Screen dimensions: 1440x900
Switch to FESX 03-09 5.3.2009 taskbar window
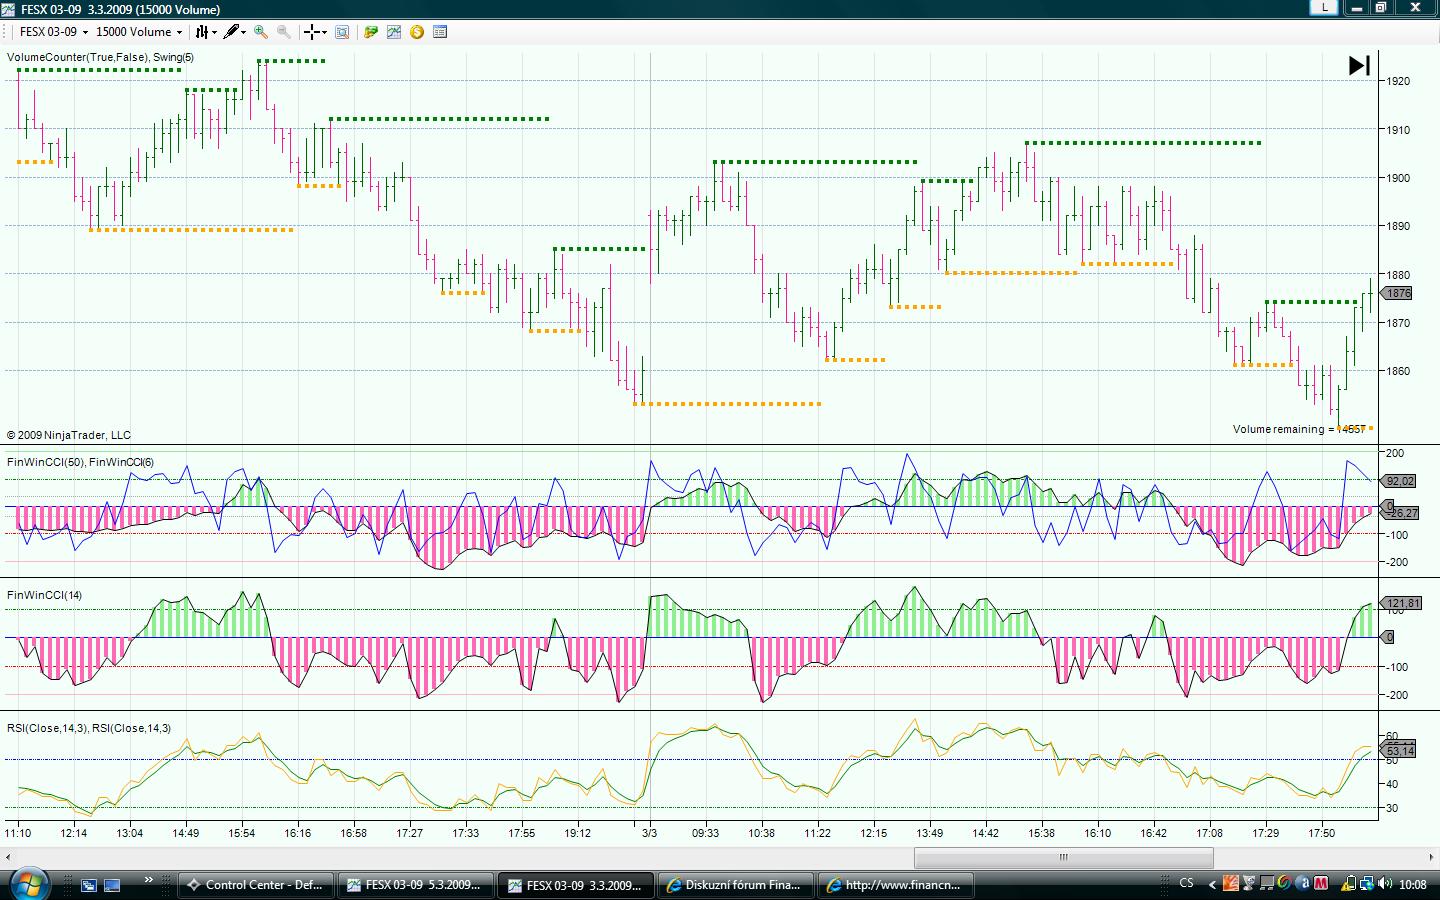click(416, 885)
